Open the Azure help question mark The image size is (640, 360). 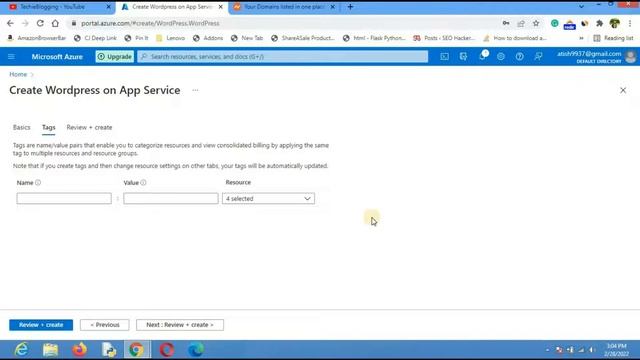[519, 56]
